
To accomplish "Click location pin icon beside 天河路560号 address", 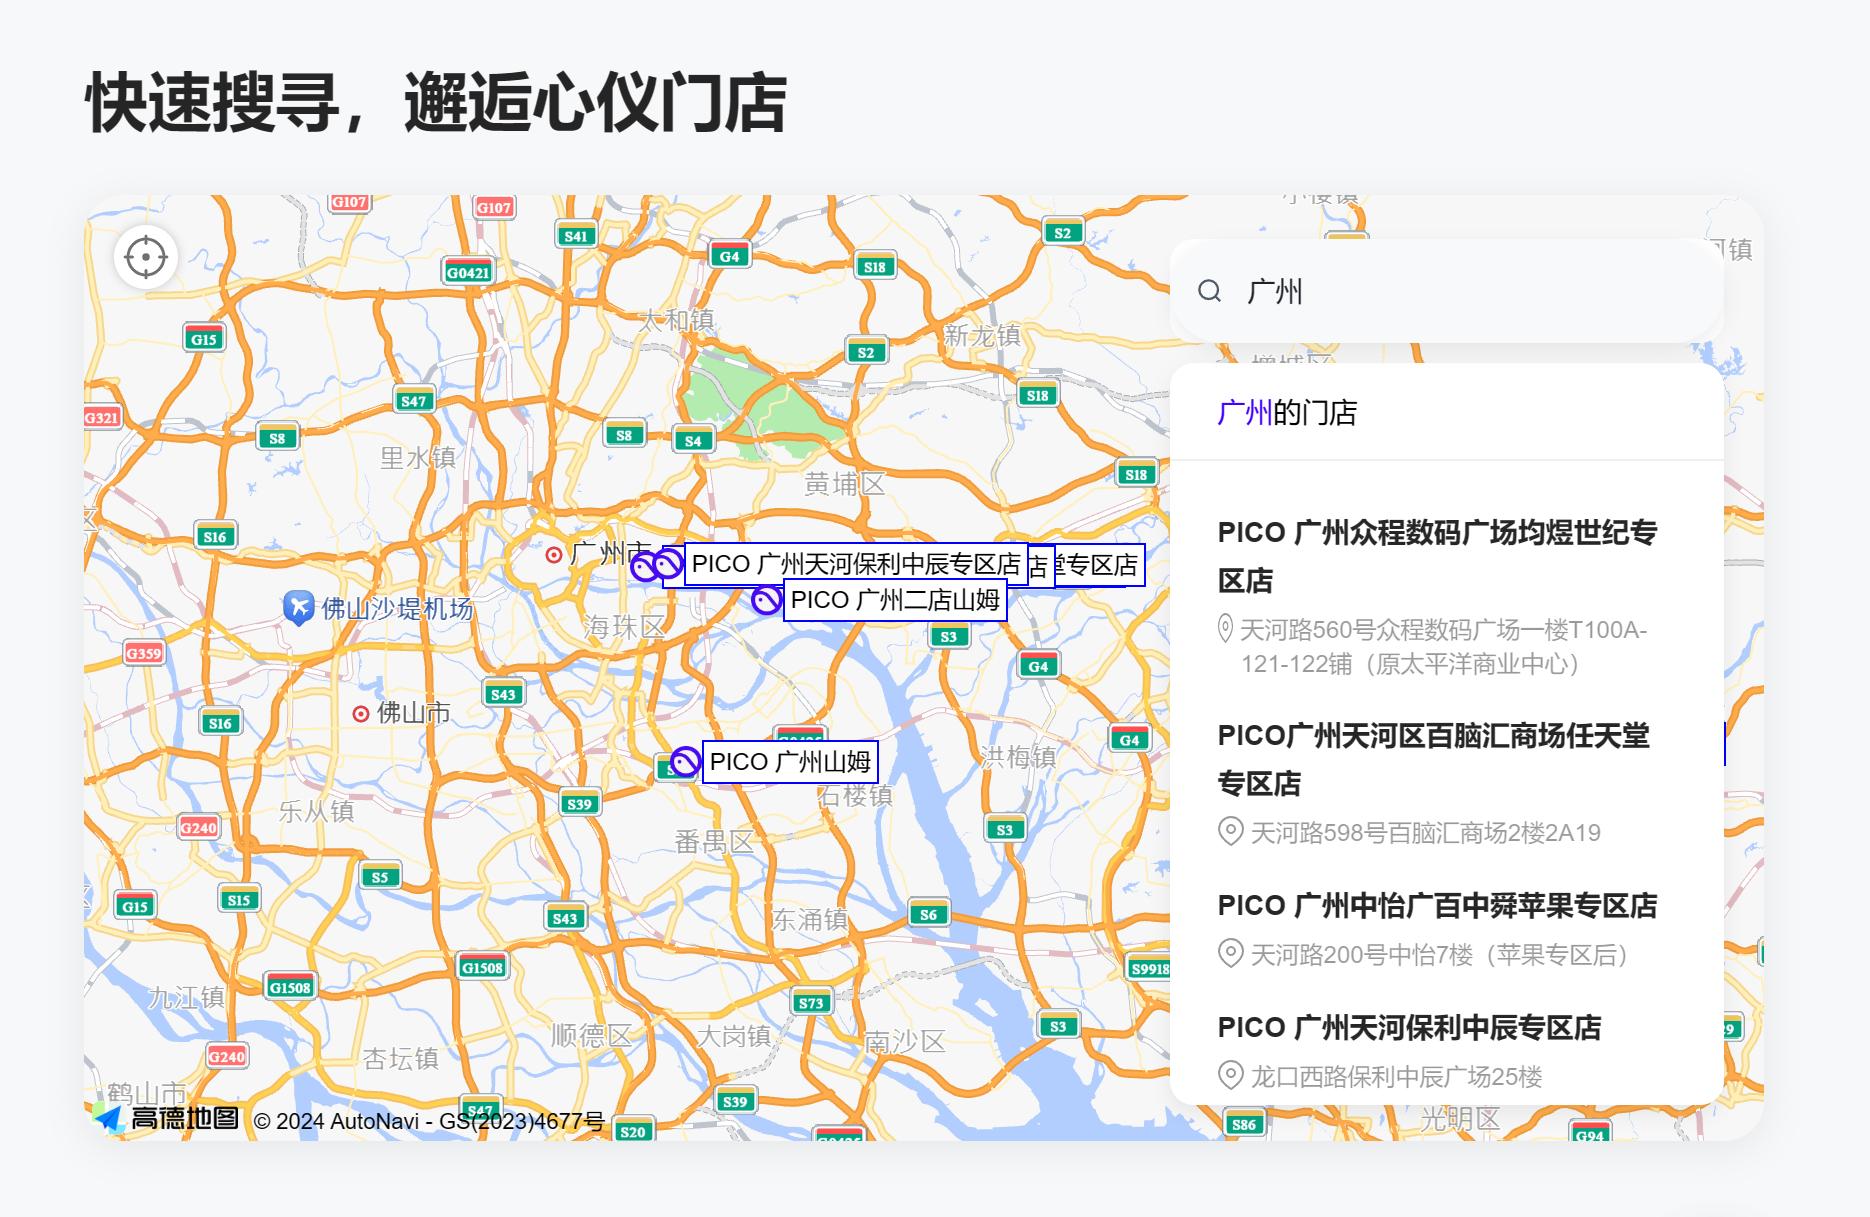I will (1225, 629).
